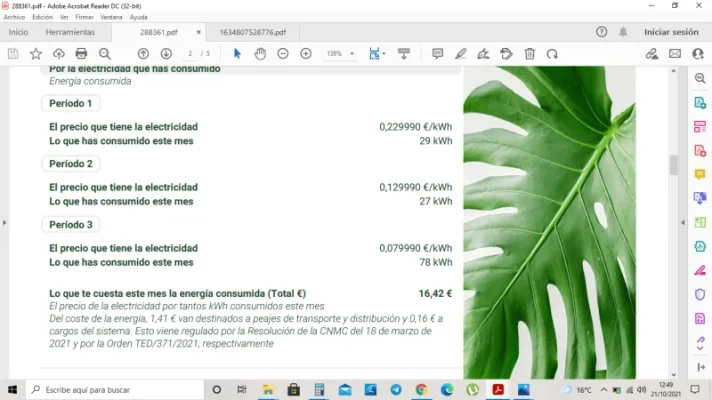Open fill and sign sidebar tool
Viewport: 712px width, 400px height.
click(700, 271)
